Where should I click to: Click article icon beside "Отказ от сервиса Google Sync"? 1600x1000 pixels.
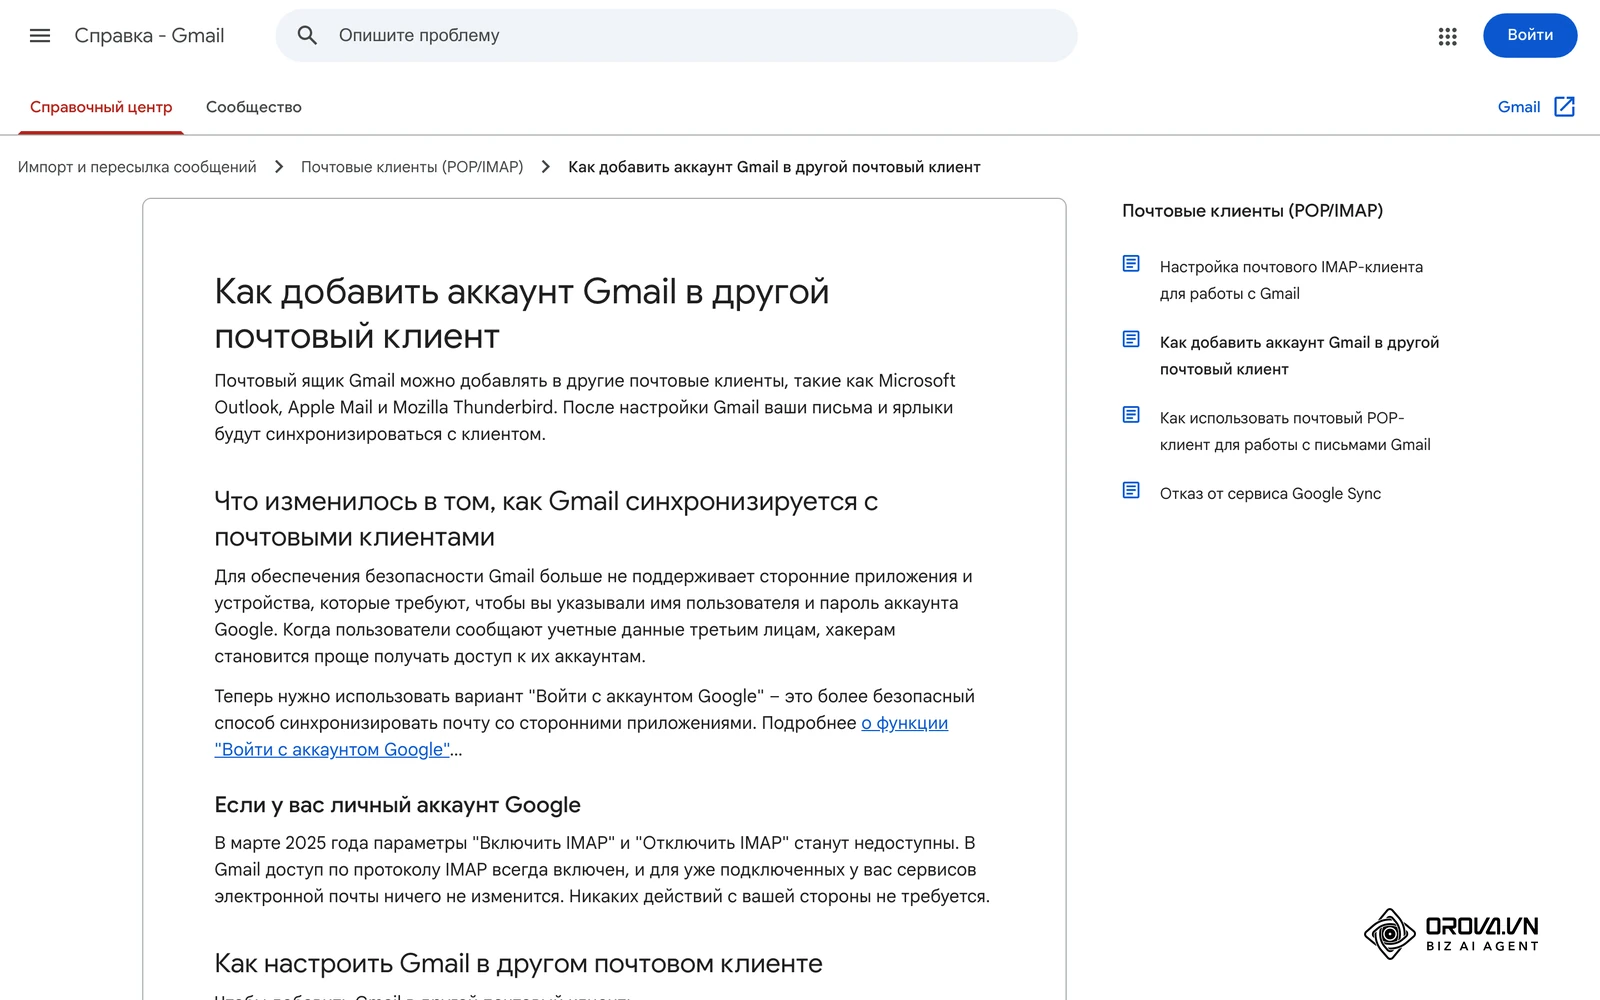click(x=1131, y=491)
